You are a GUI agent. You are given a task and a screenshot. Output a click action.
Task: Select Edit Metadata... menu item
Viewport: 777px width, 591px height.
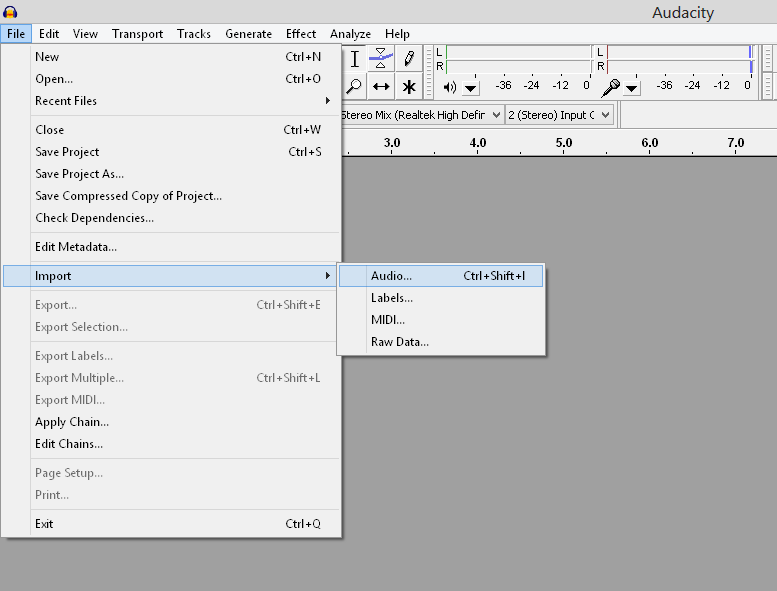pyautogui.click(x=171, y=247)
